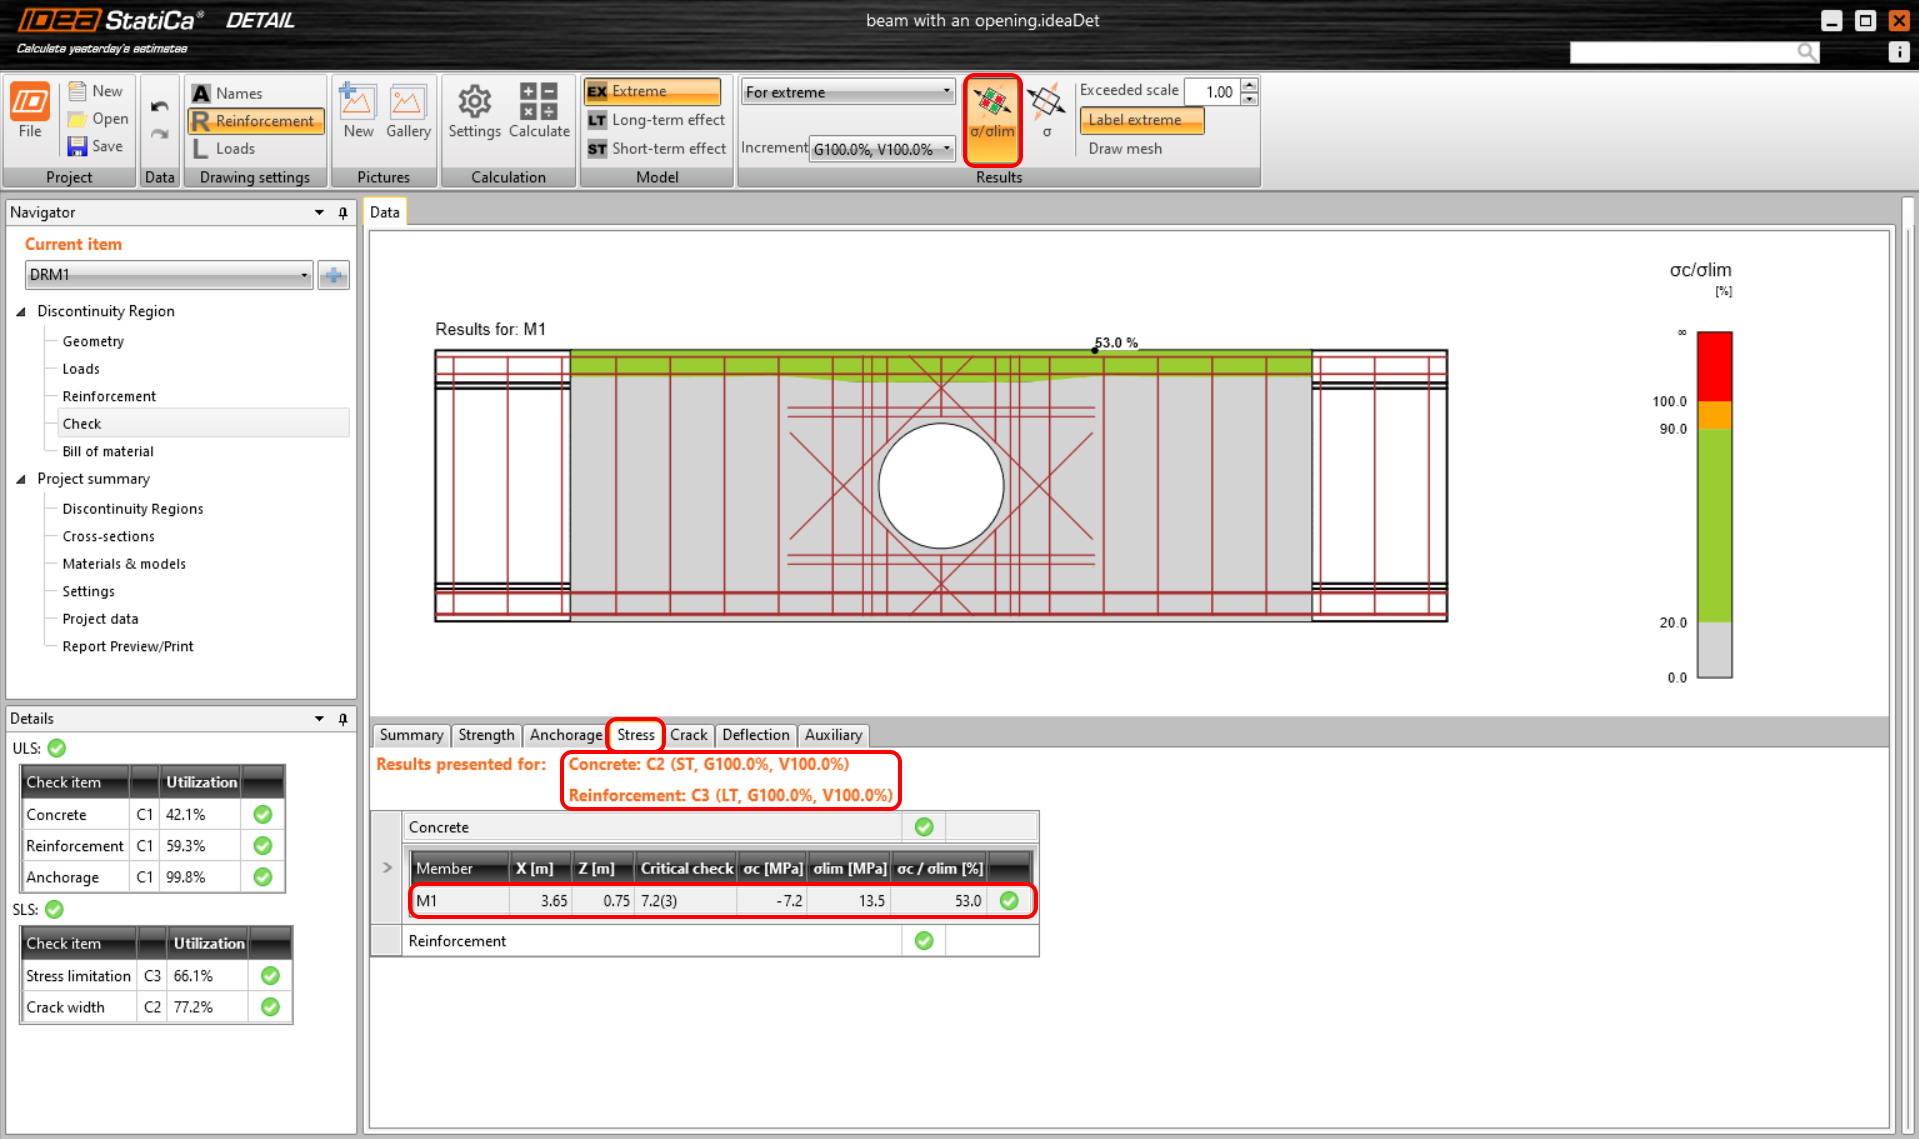The width and height of the screenshot is (1919, 1139).
Task: Toggle Reinforcement drawing setting
Action: (256, 121)
